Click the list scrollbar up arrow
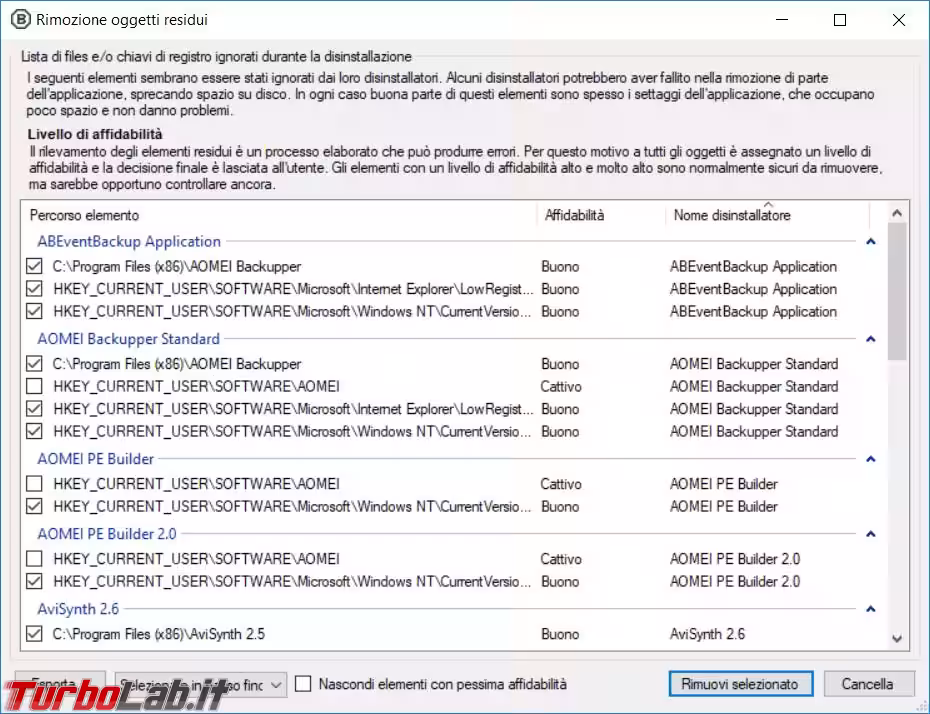This screenshot has width=930, height=714. (x=897, y=213)
